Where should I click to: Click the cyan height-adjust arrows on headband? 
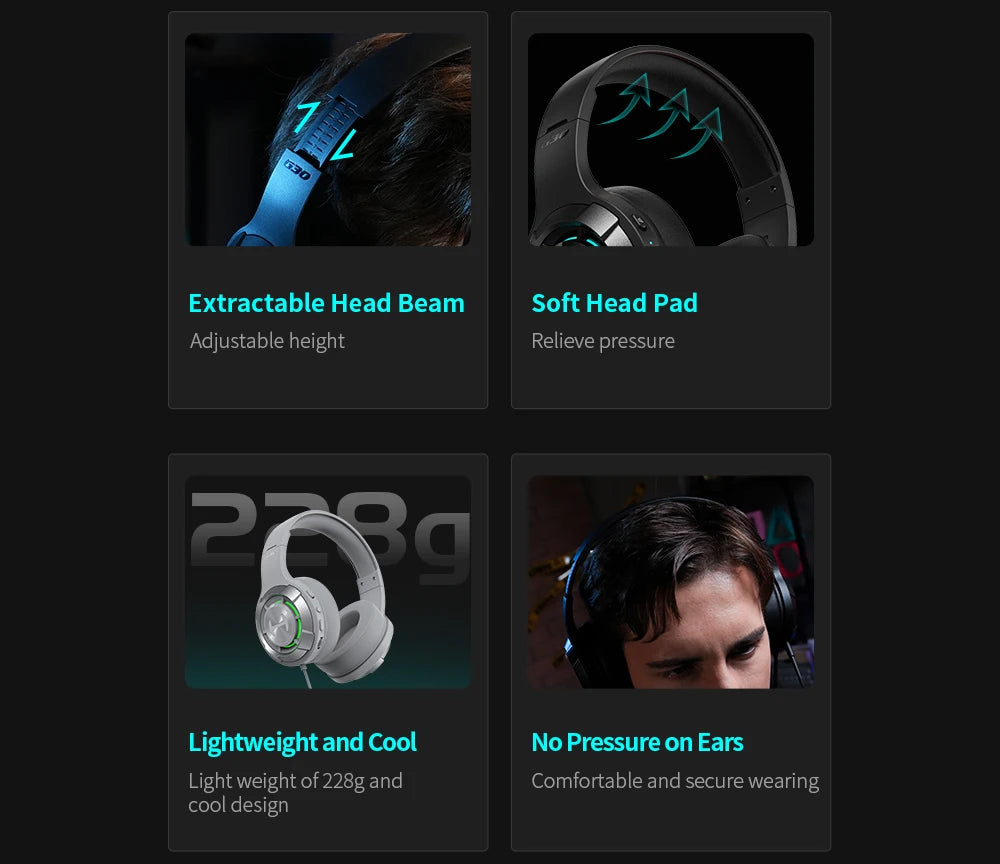pyautogui.click(x=326, y=130)
